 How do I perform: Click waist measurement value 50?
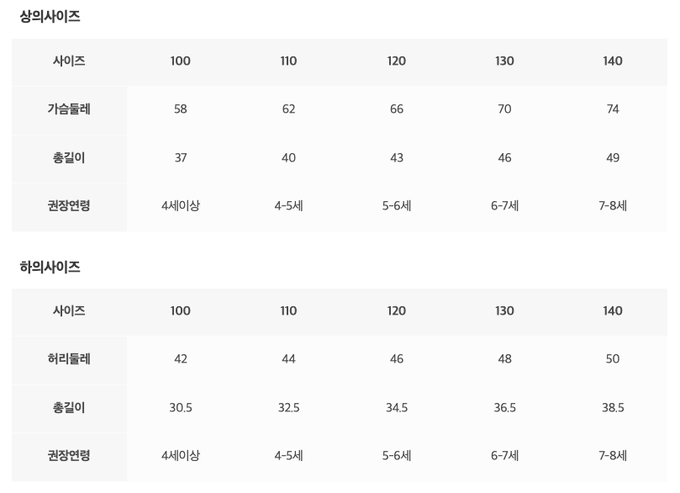point(613,359)
